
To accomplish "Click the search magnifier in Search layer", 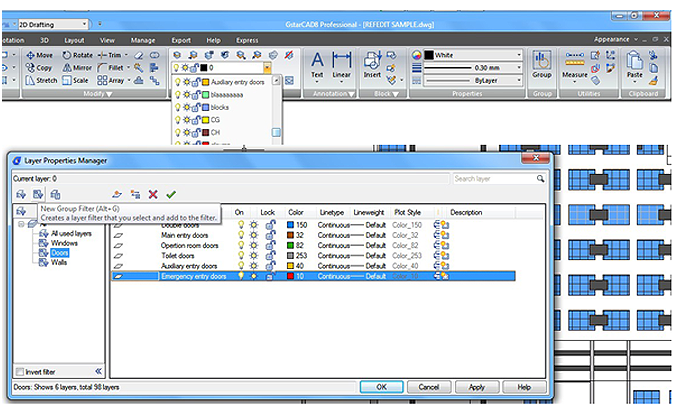I will click(x=540, y=179).
